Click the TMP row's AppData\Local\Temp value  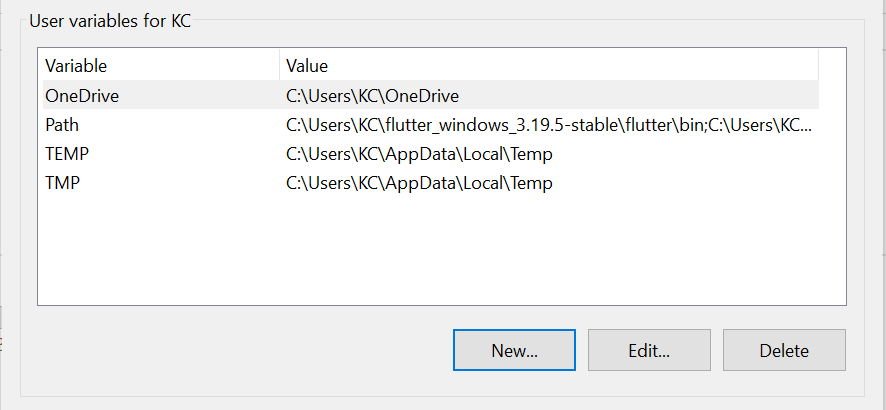tap(419, 183)
